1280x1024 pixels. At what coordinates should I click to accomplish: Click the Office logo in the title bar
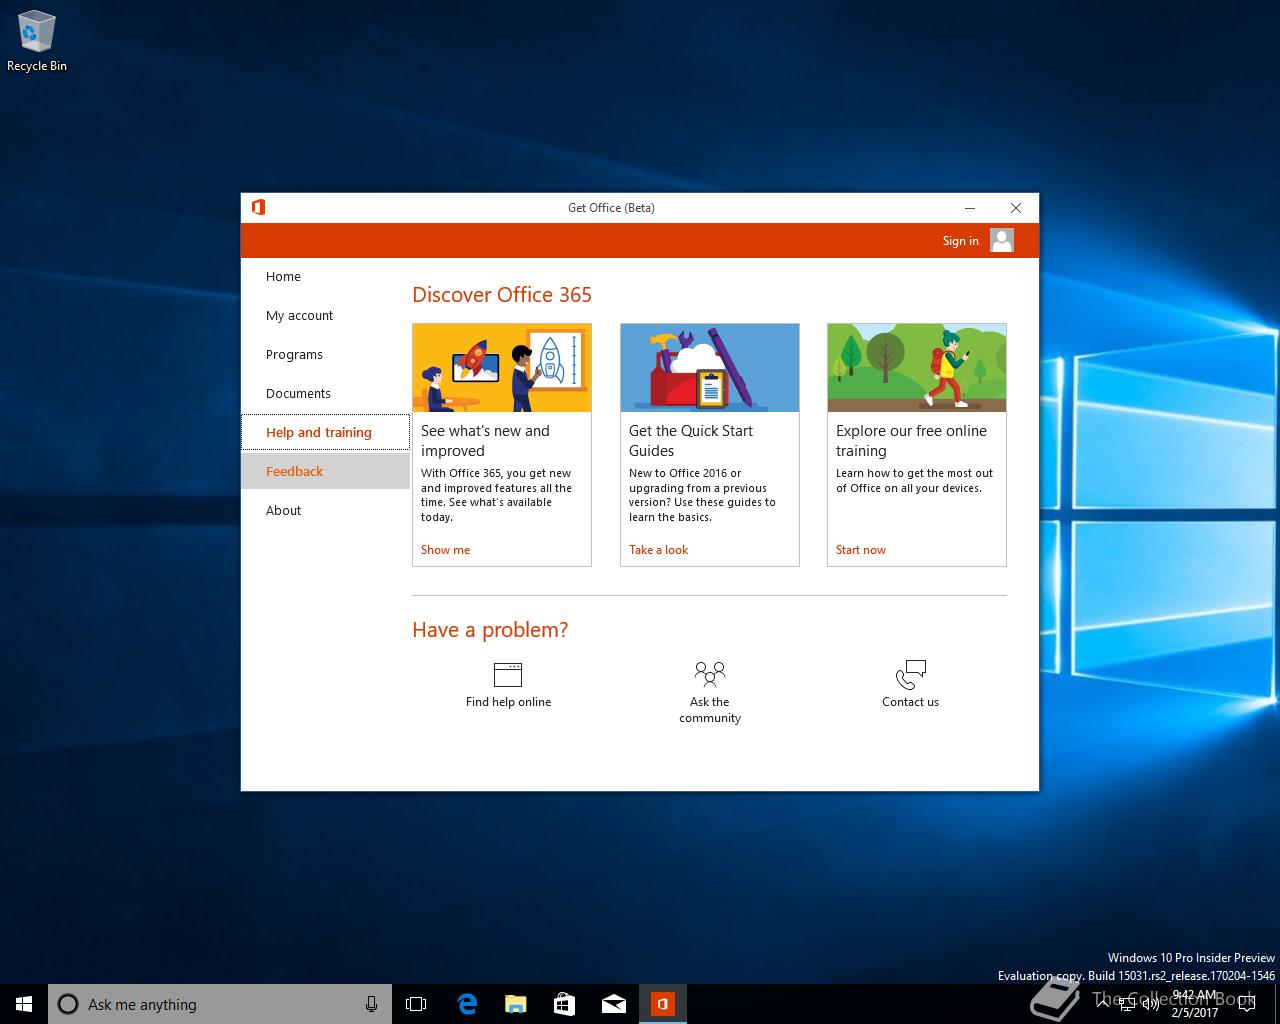pyautogui.click(x=258, y=207)
